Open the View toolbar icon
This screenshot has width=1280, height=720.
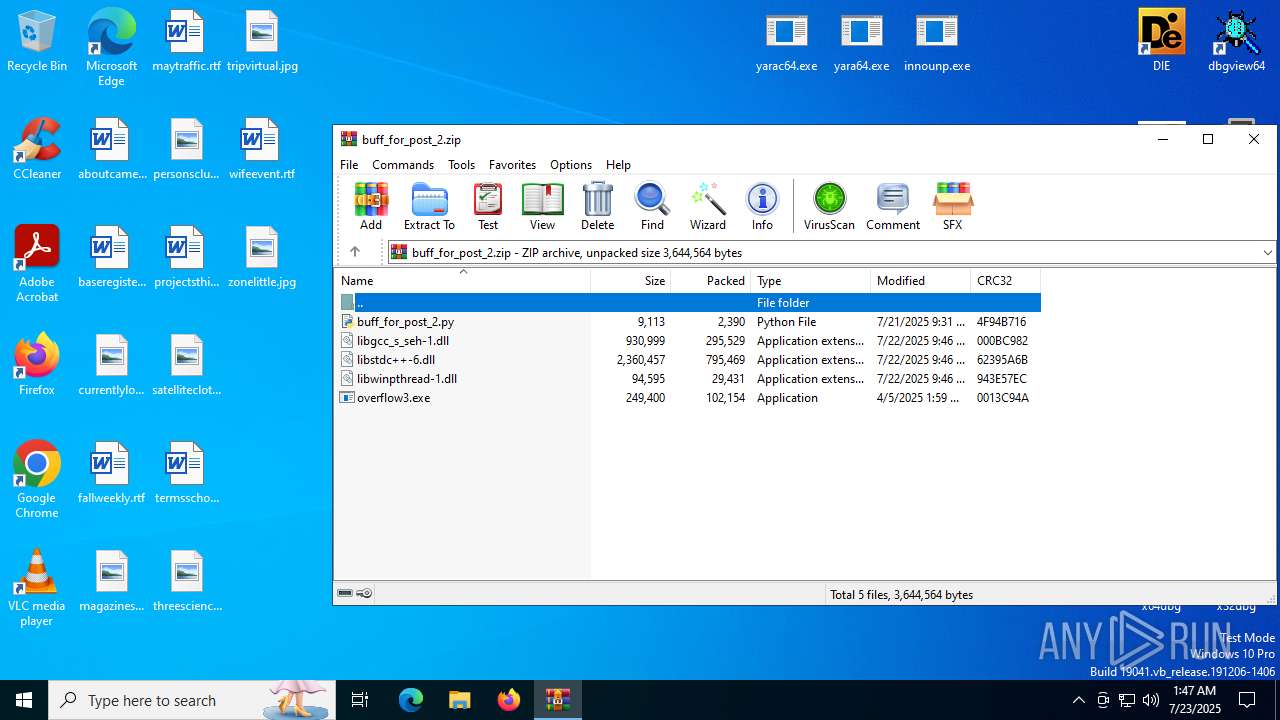(542, 206)
